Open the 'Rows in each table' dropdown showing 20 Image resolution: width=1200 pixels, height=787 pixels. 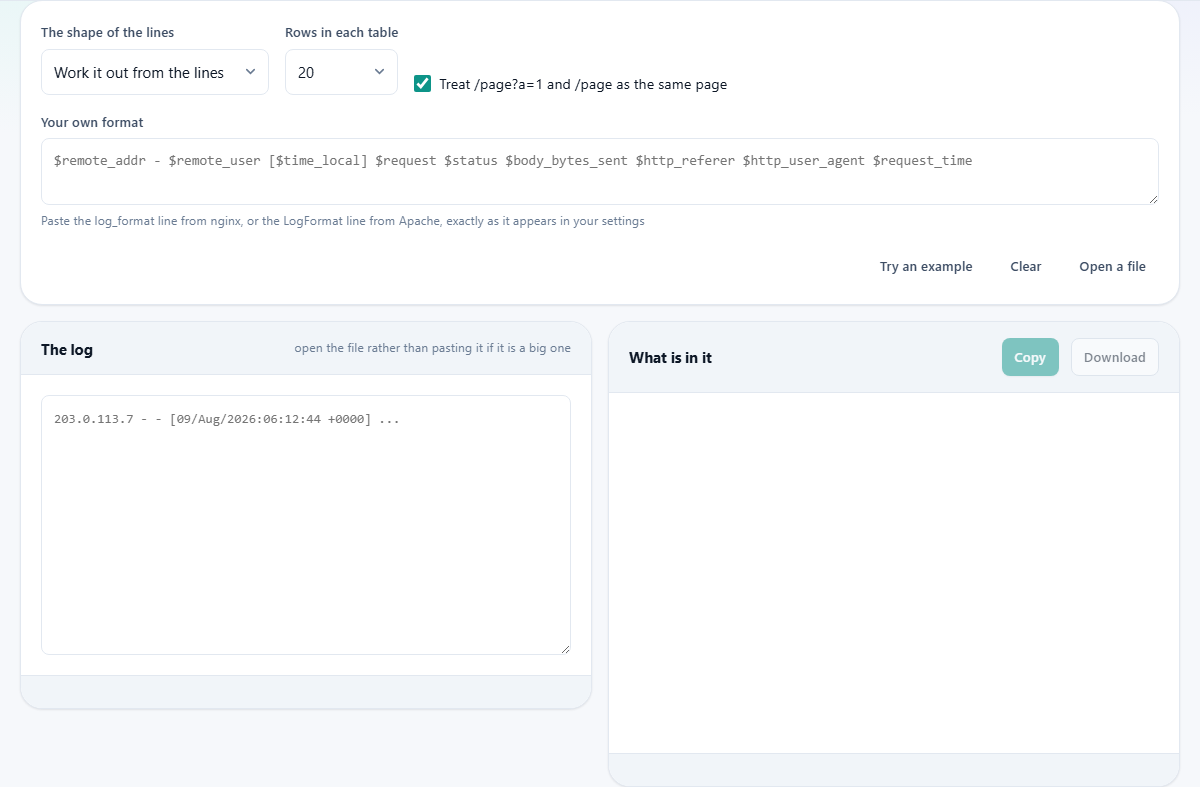pos(341,72)
